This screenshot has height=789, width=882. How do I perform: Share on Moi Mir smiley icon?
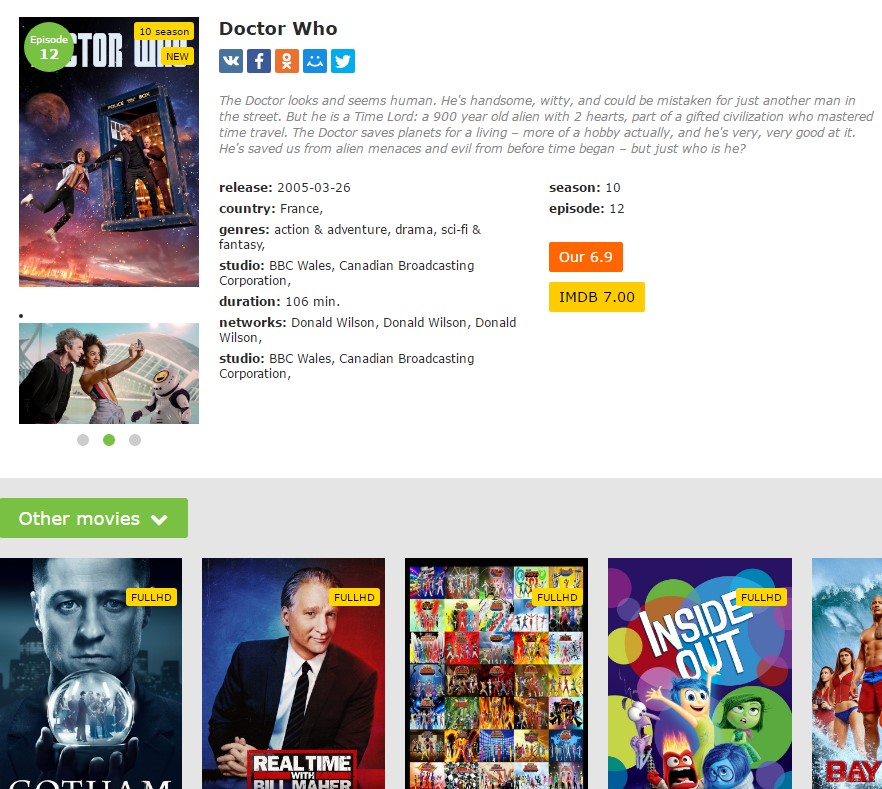pyautogui.click(x=315, y=61)
